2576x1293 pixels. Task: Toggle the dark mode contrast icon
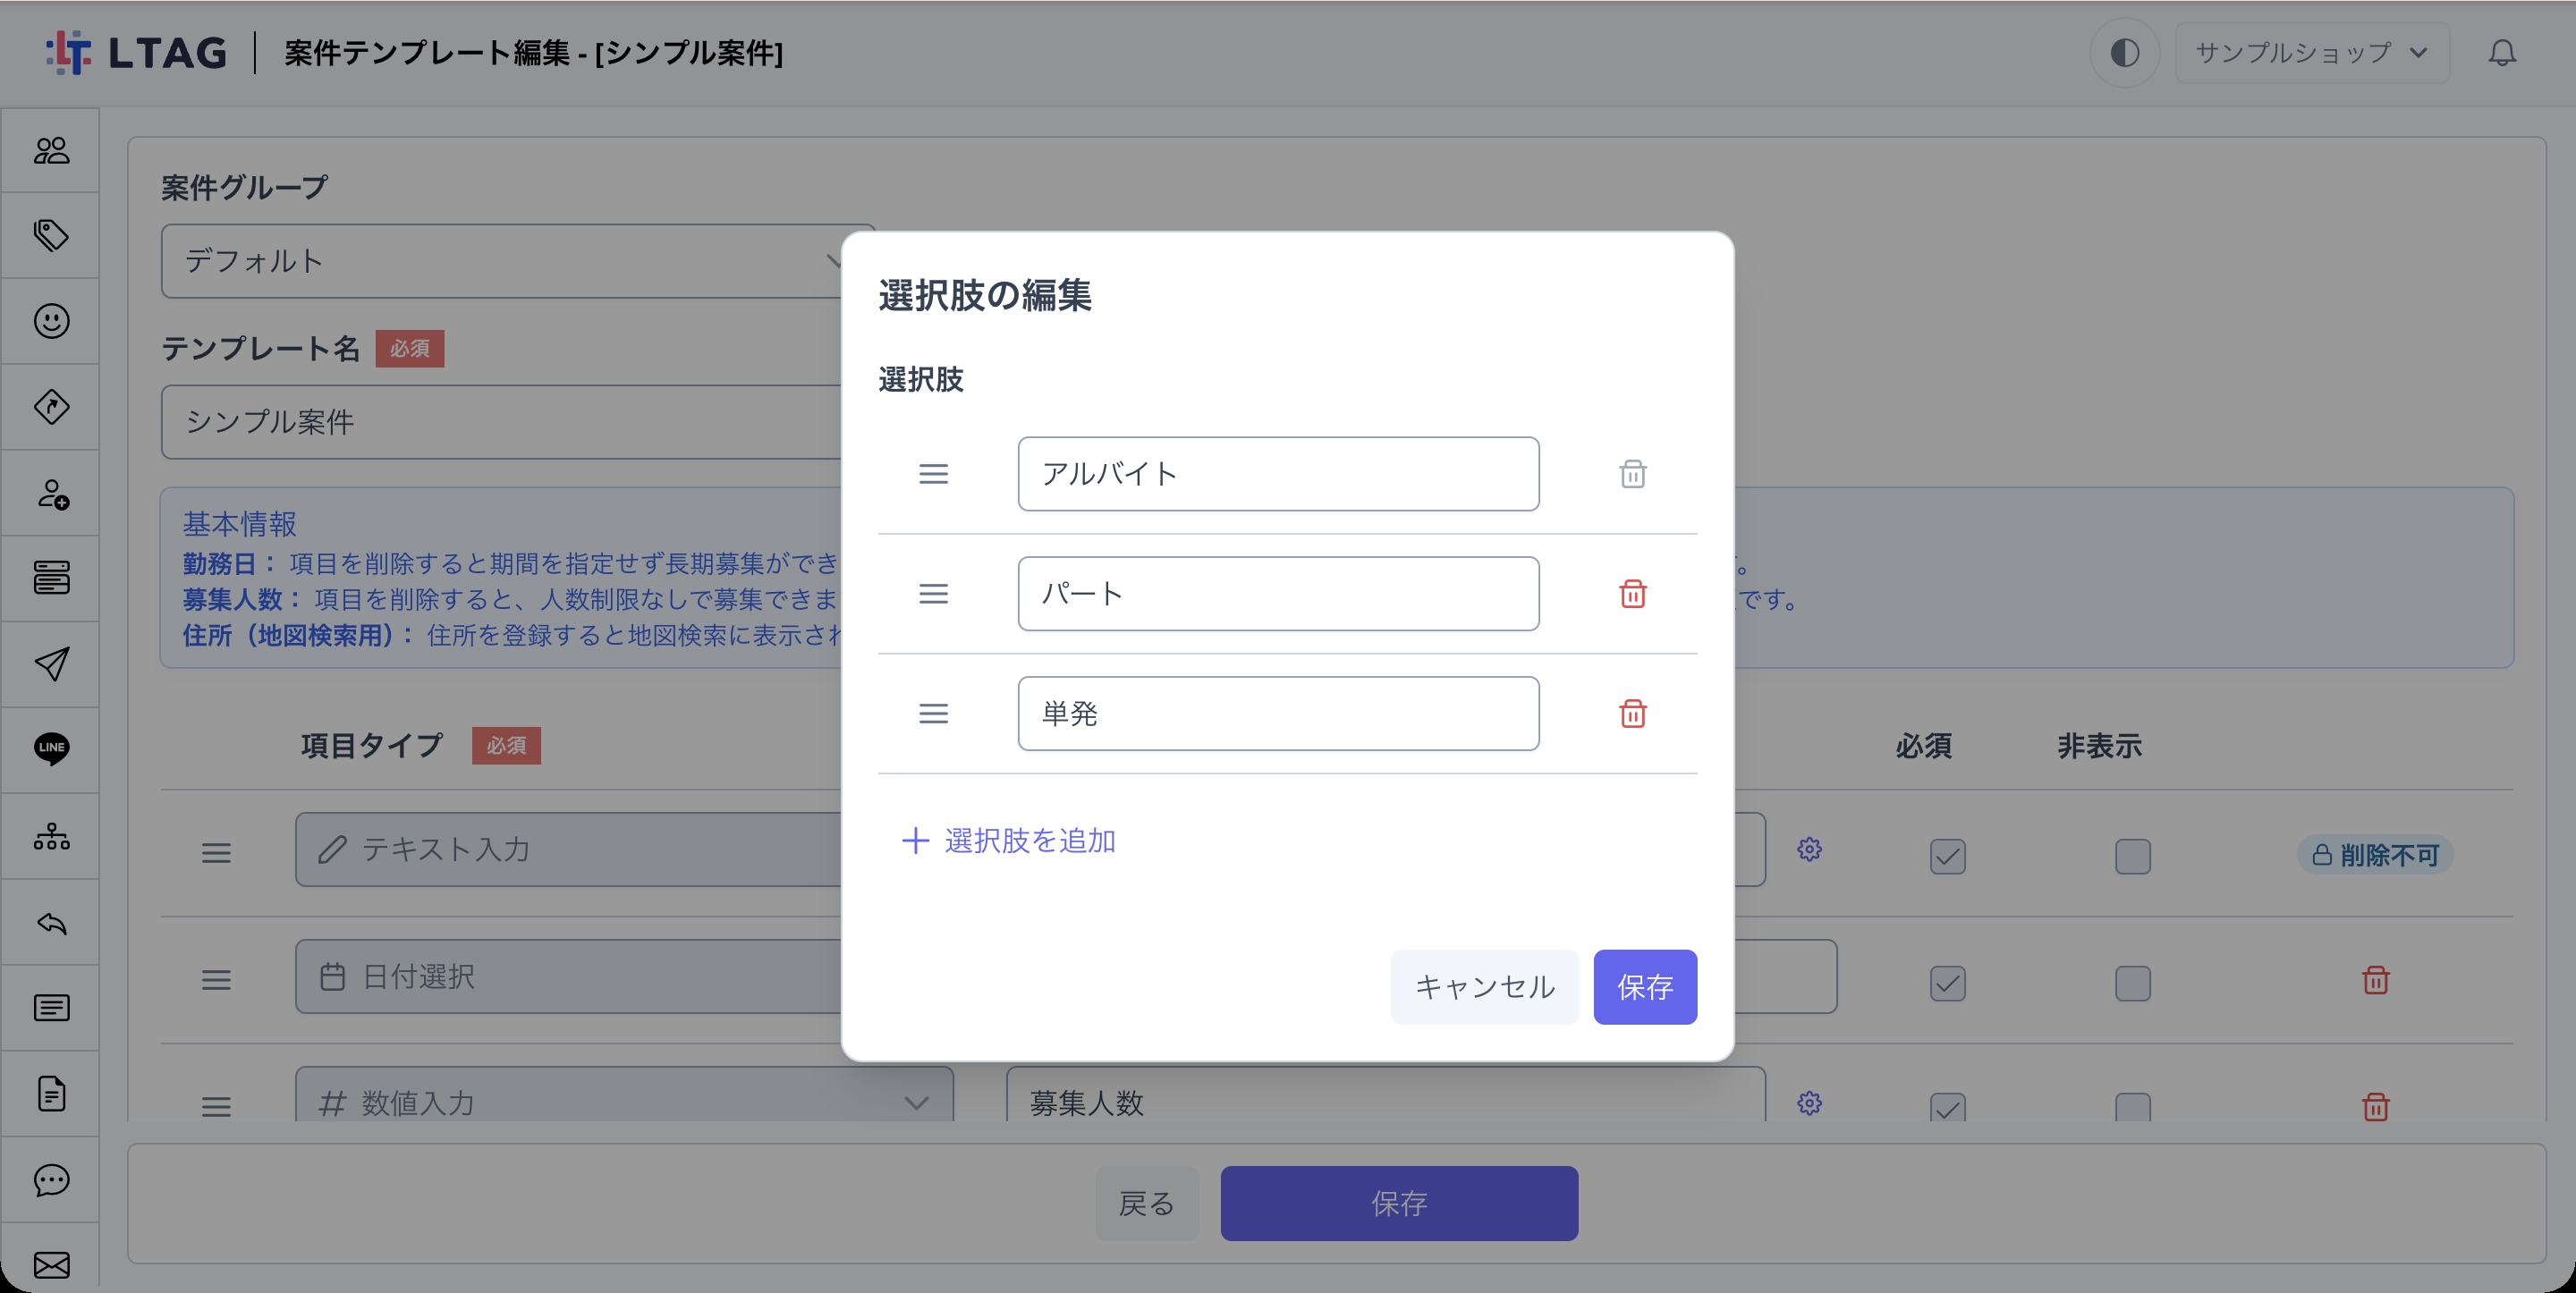(2124, 52)
